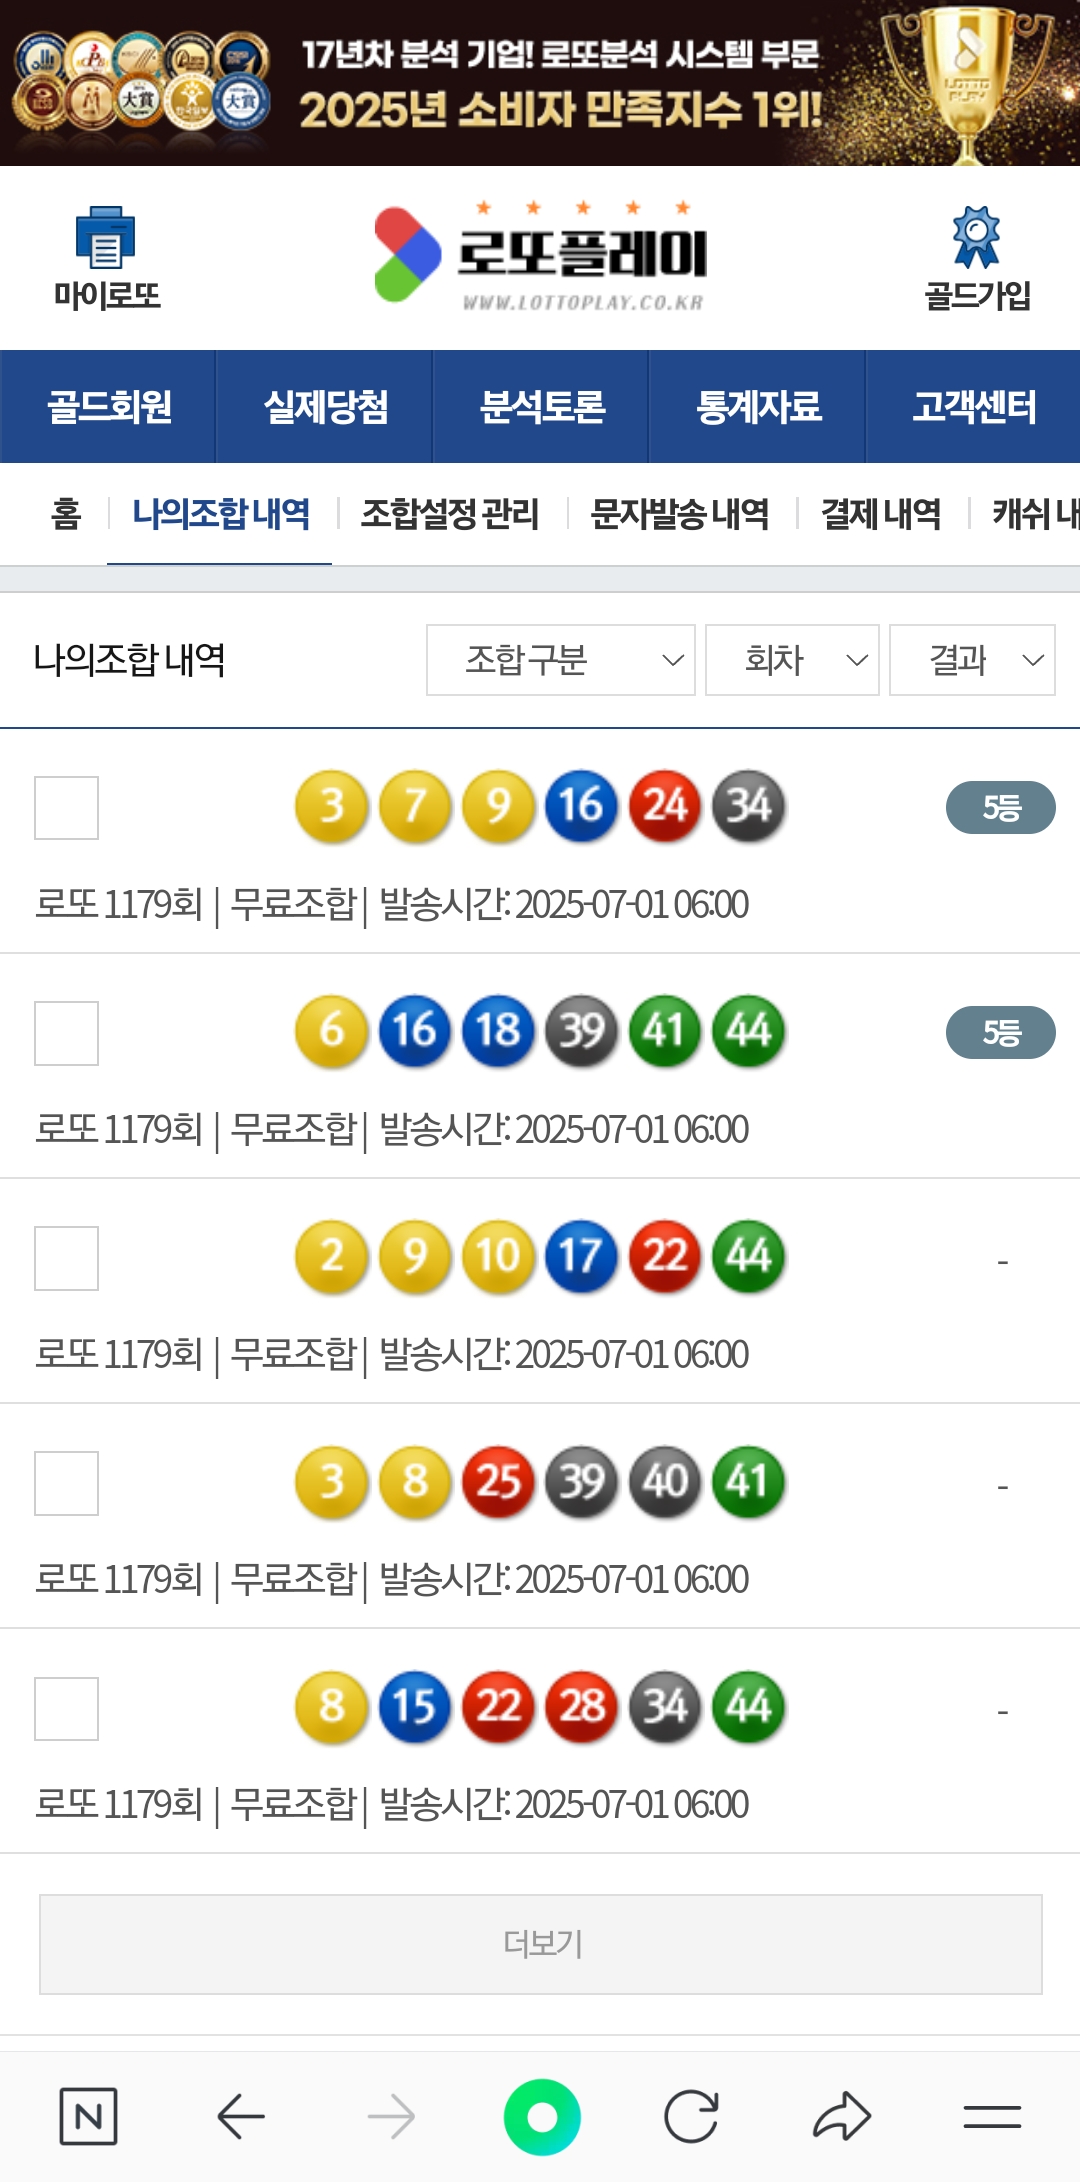Open the 조합설정 관리 sub-tab
The height and width of the screenshot is (2182, 1080).
[x=449, y=514]
